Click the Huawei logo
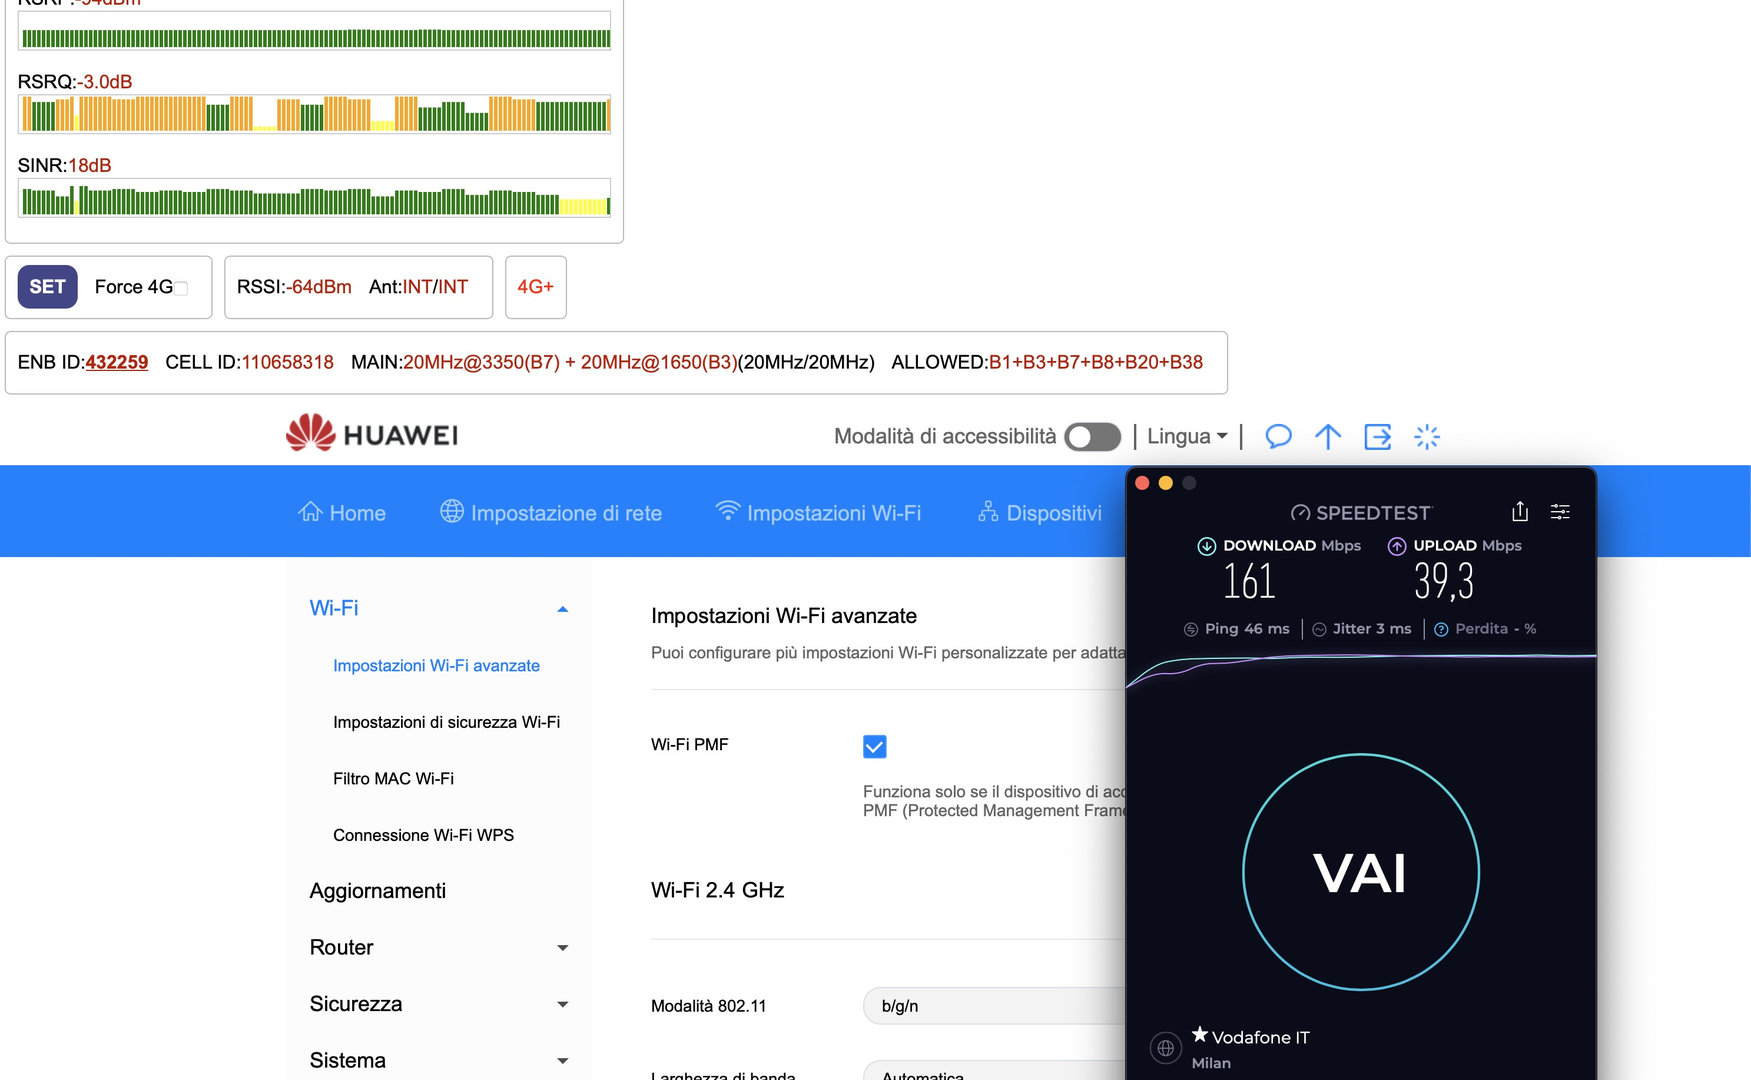Viewport: 1751px width, 1080px height. [x=371, y=434]
